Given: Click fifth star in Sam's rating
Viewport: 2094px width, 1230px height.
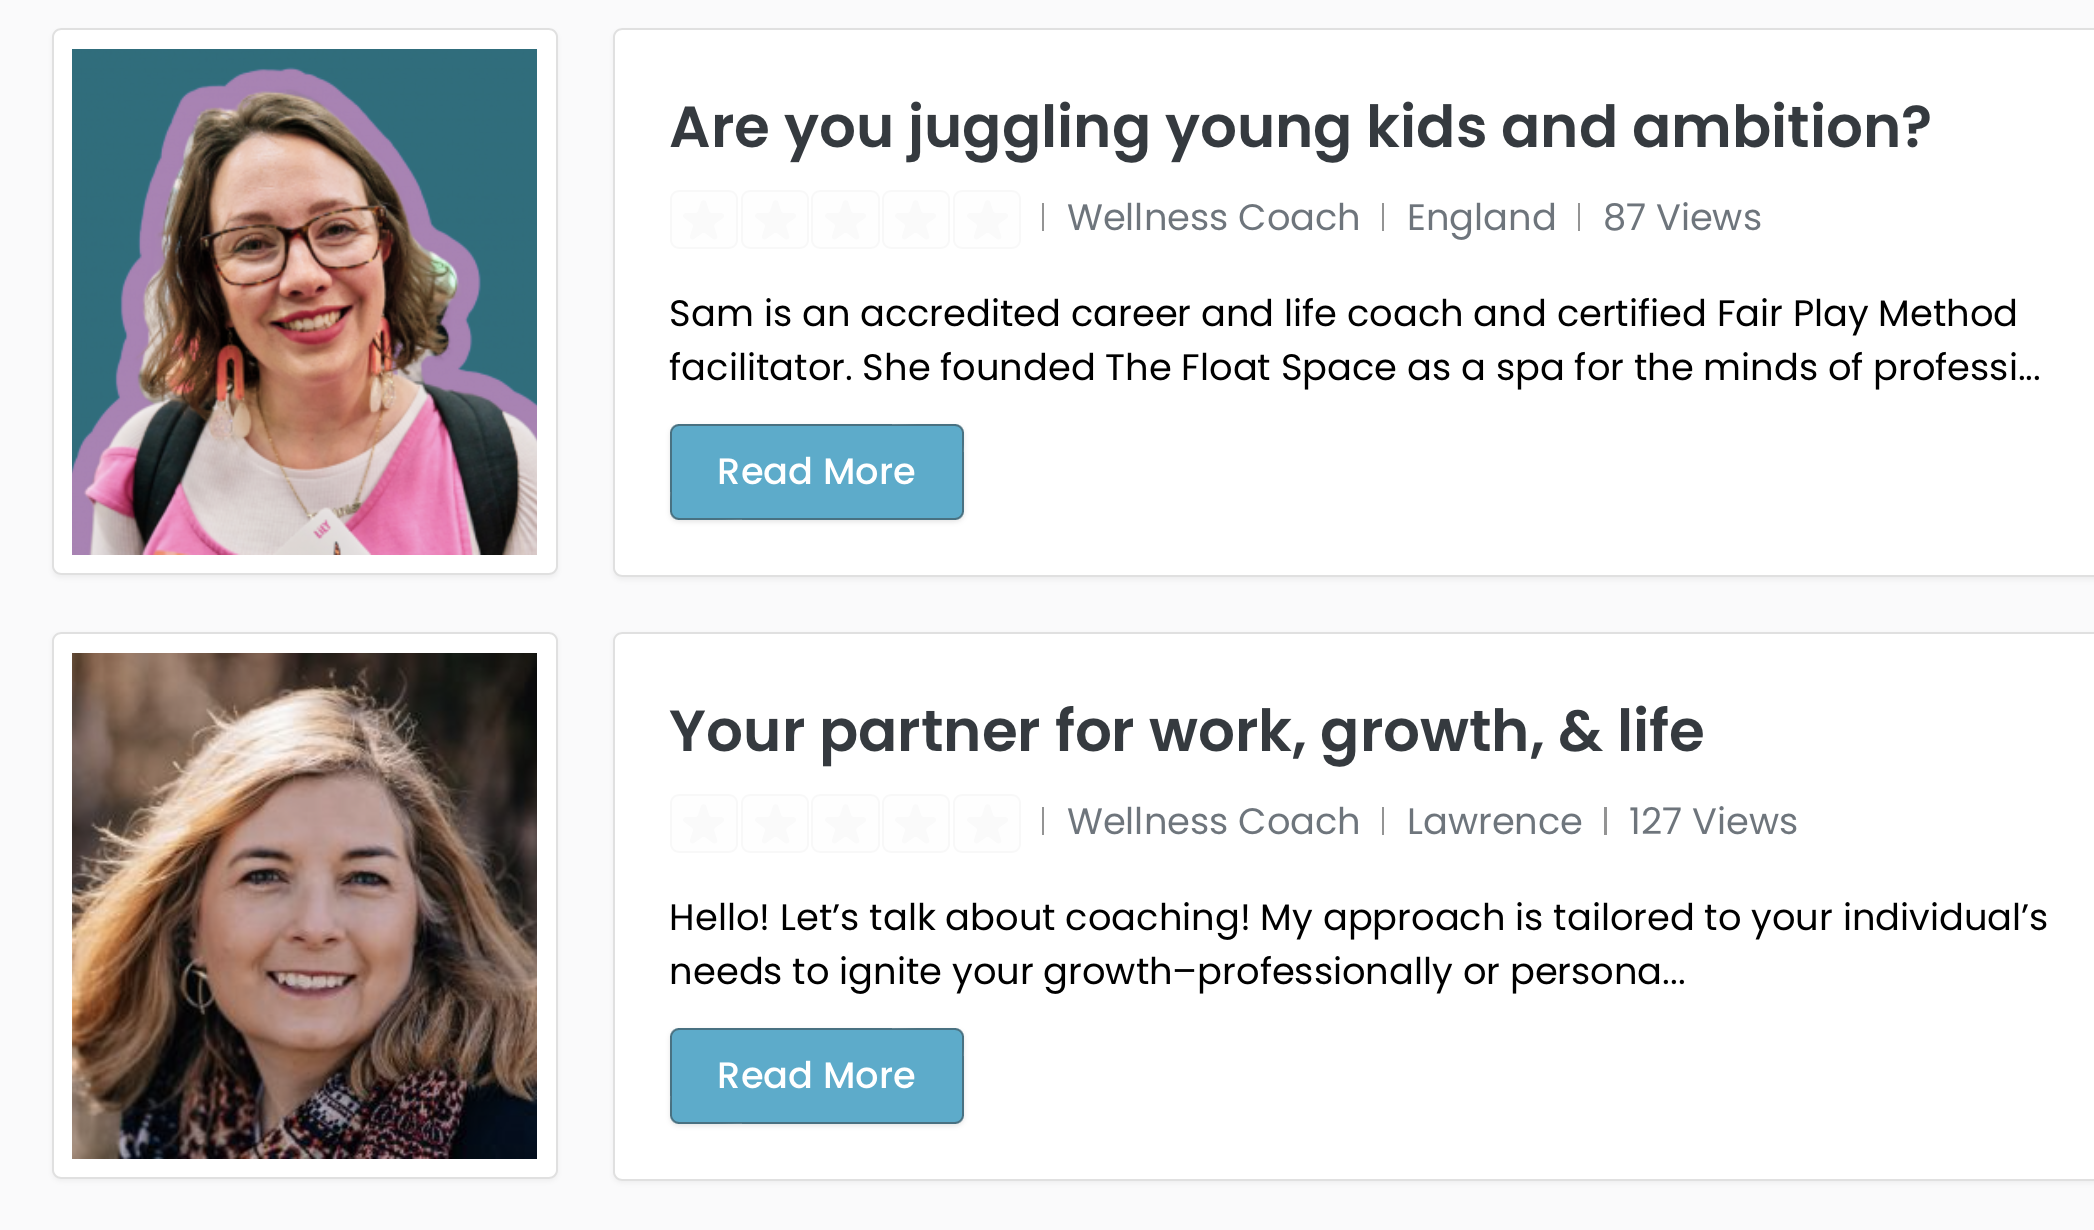Looking at the screenshot, I should 987,219.
